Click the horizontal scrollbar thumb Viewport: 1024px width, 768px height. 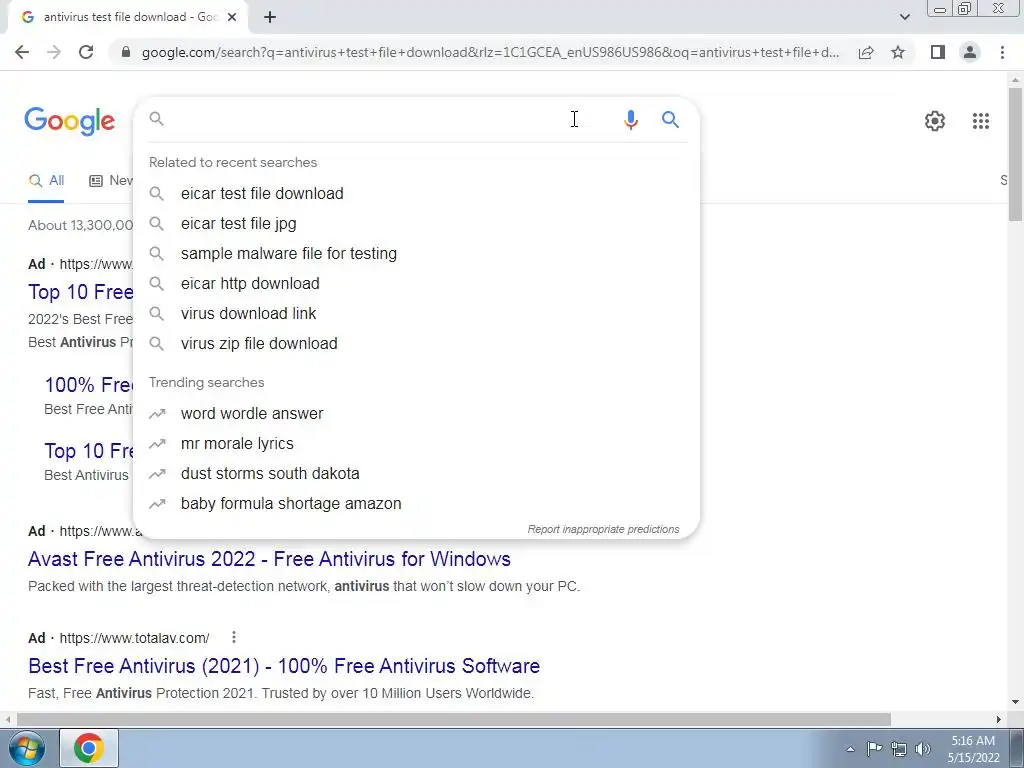[x=453, y=719]
